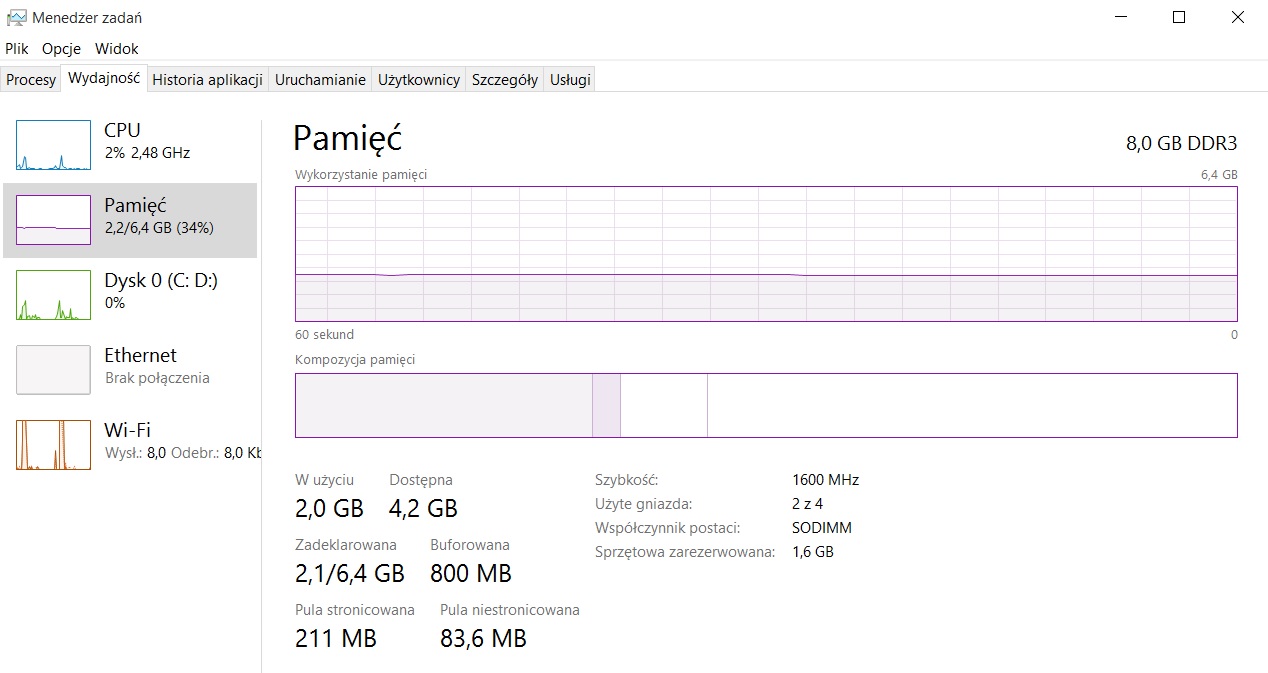
Task: Open the Usługi tab
Action: coord(570,80)
